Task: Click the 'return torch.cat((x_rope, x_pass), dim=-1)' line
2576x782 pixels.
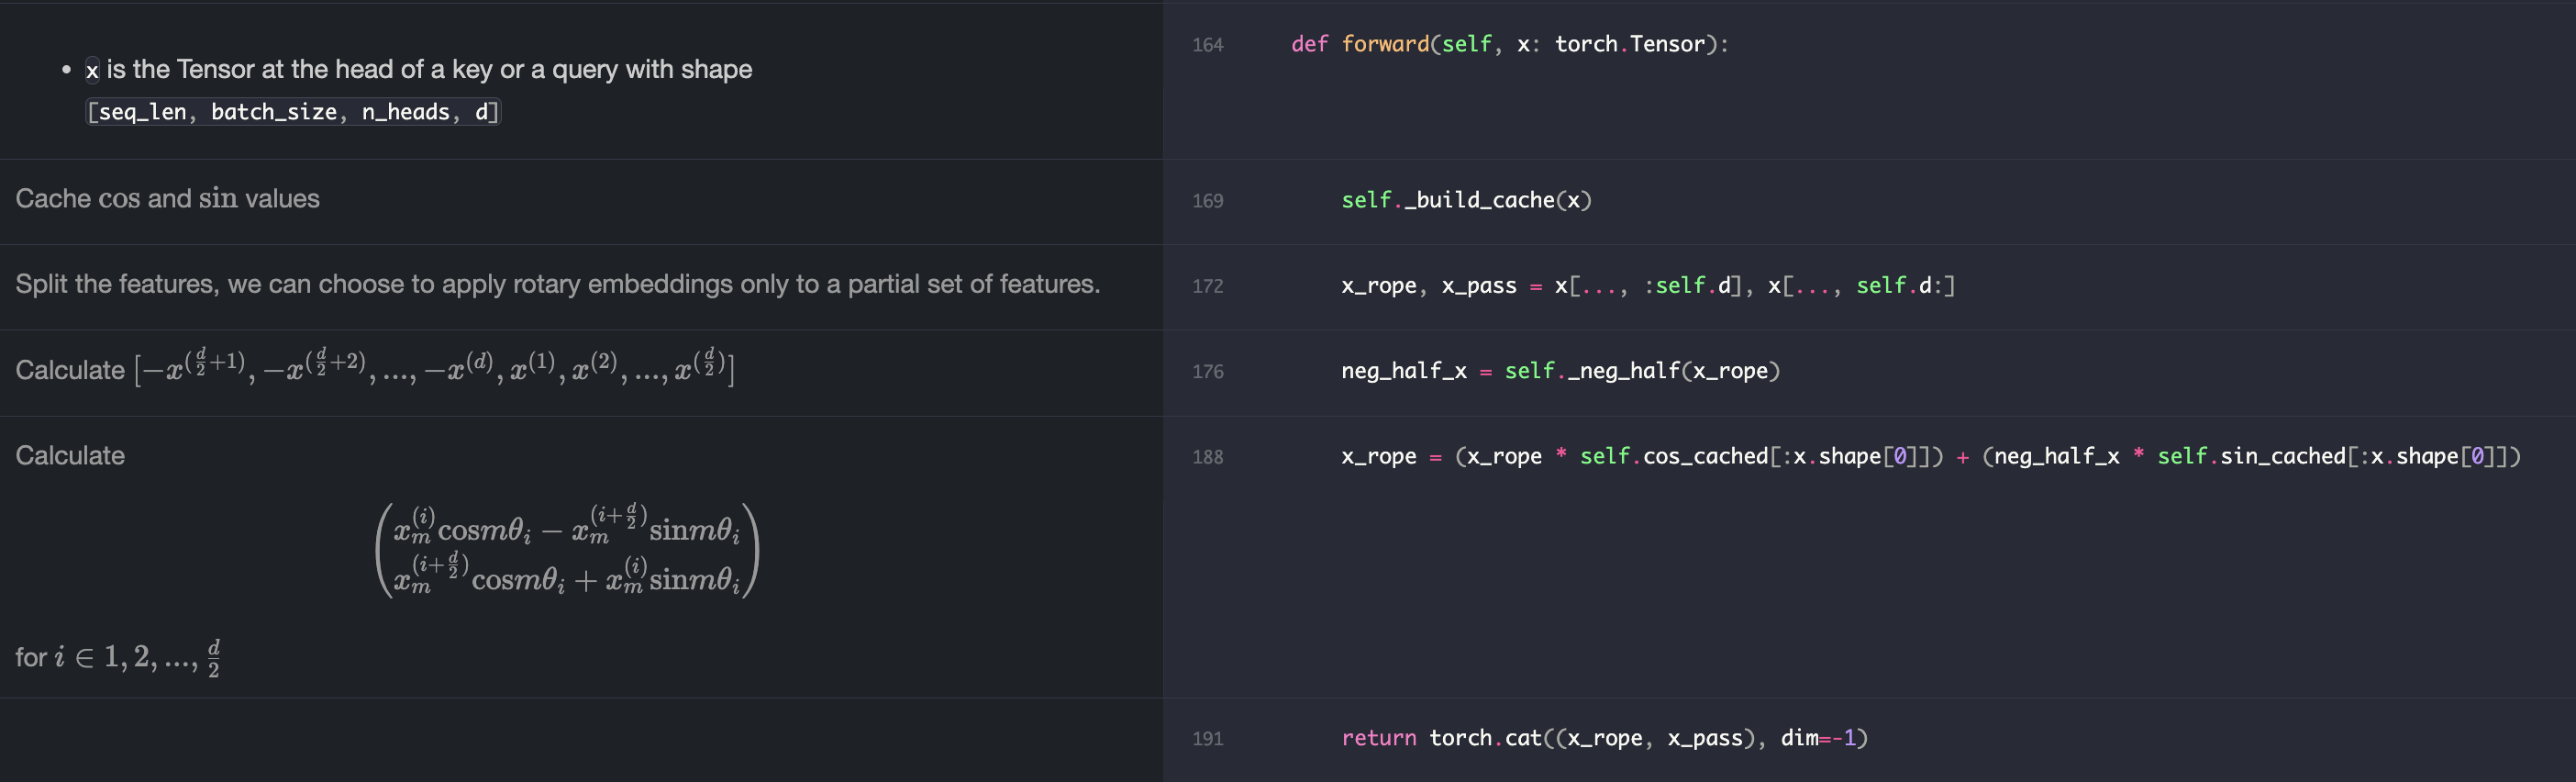Action: 1604,738
